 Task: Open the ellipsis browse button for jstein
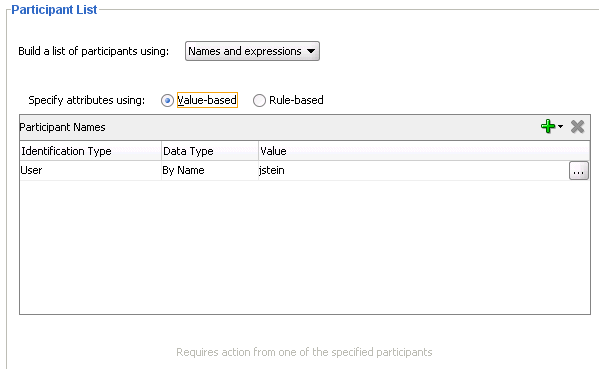[578, 170]
